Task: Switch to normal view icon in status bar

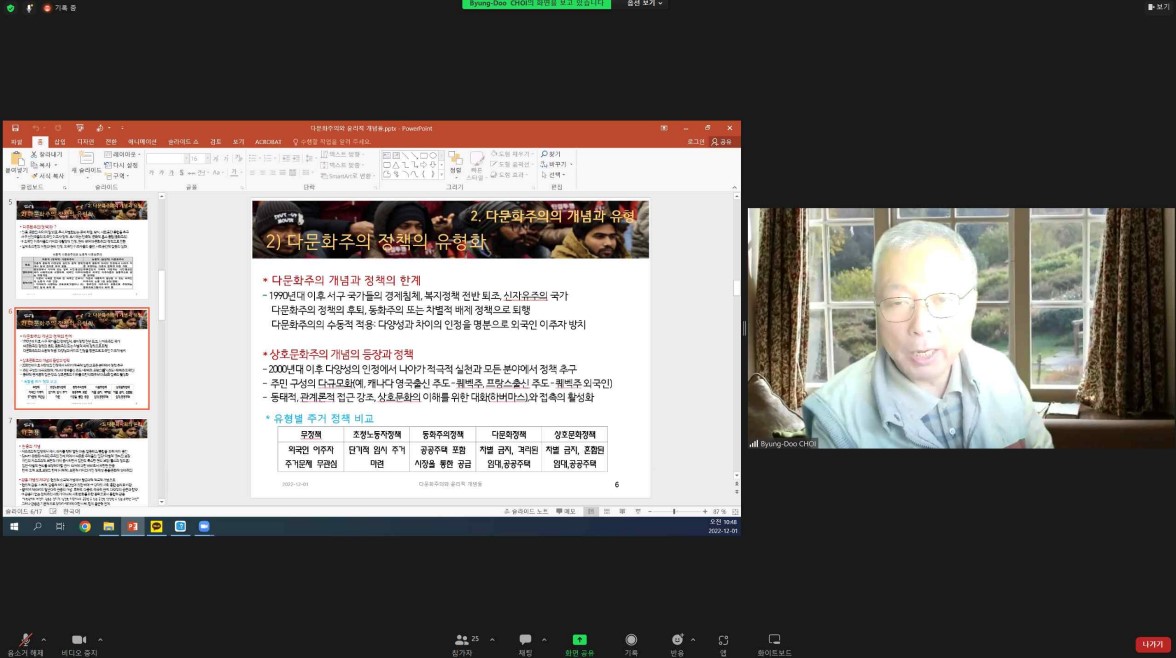Action: [x=591, y=512]
